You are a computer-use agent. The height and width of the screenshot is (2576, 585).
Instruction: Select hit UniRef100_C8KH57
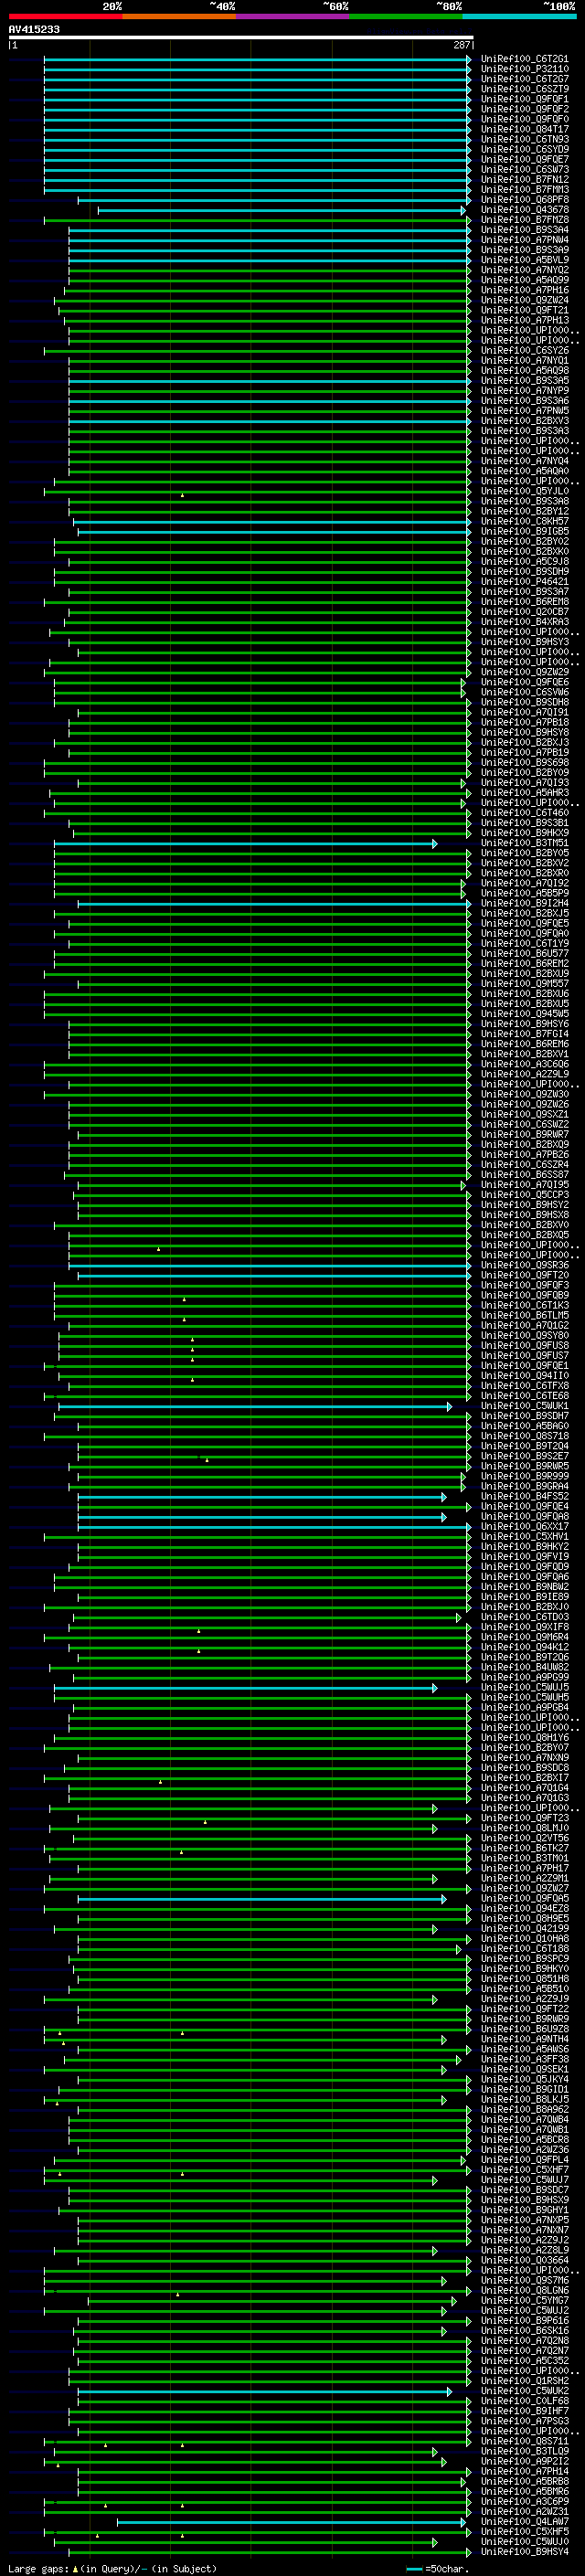525,521
